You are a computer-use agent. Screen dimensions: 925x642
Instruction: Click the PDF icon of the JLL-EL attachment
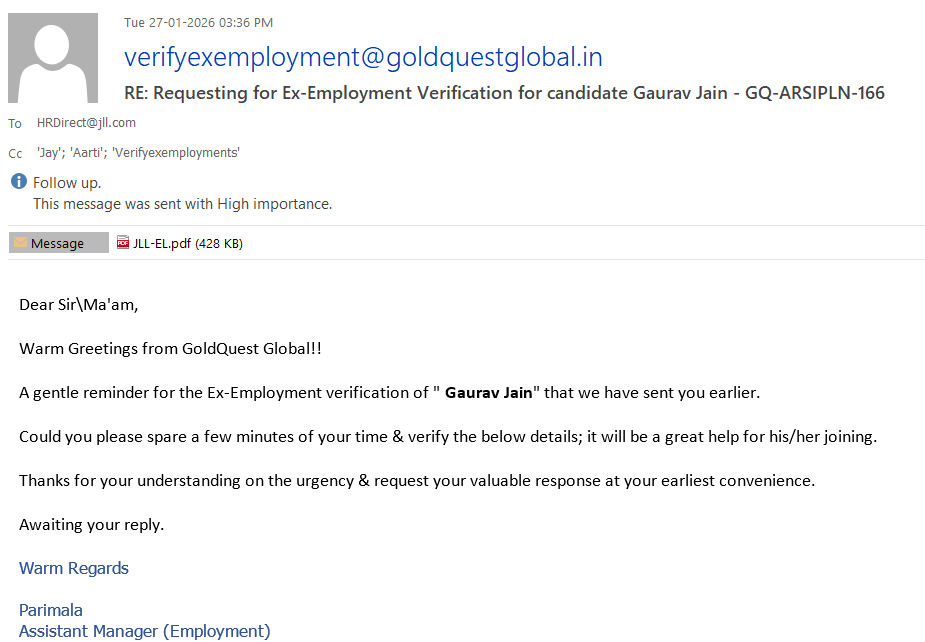(x=123, y=242)
